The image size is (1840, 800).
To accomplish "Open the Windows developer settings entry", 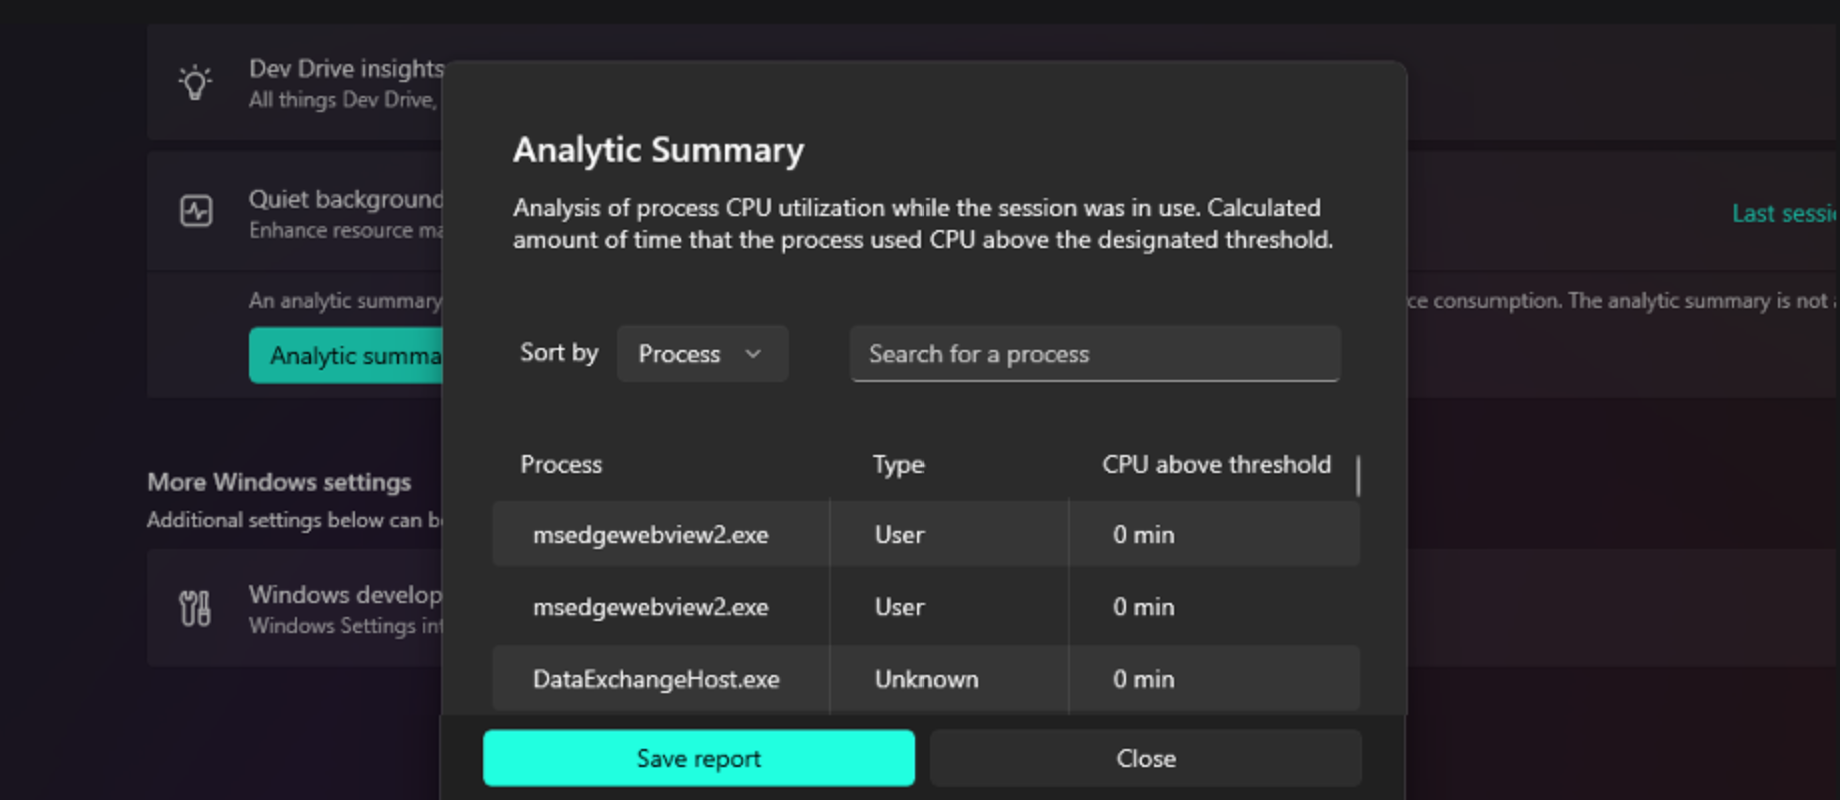I will click(x=300, y=608).
